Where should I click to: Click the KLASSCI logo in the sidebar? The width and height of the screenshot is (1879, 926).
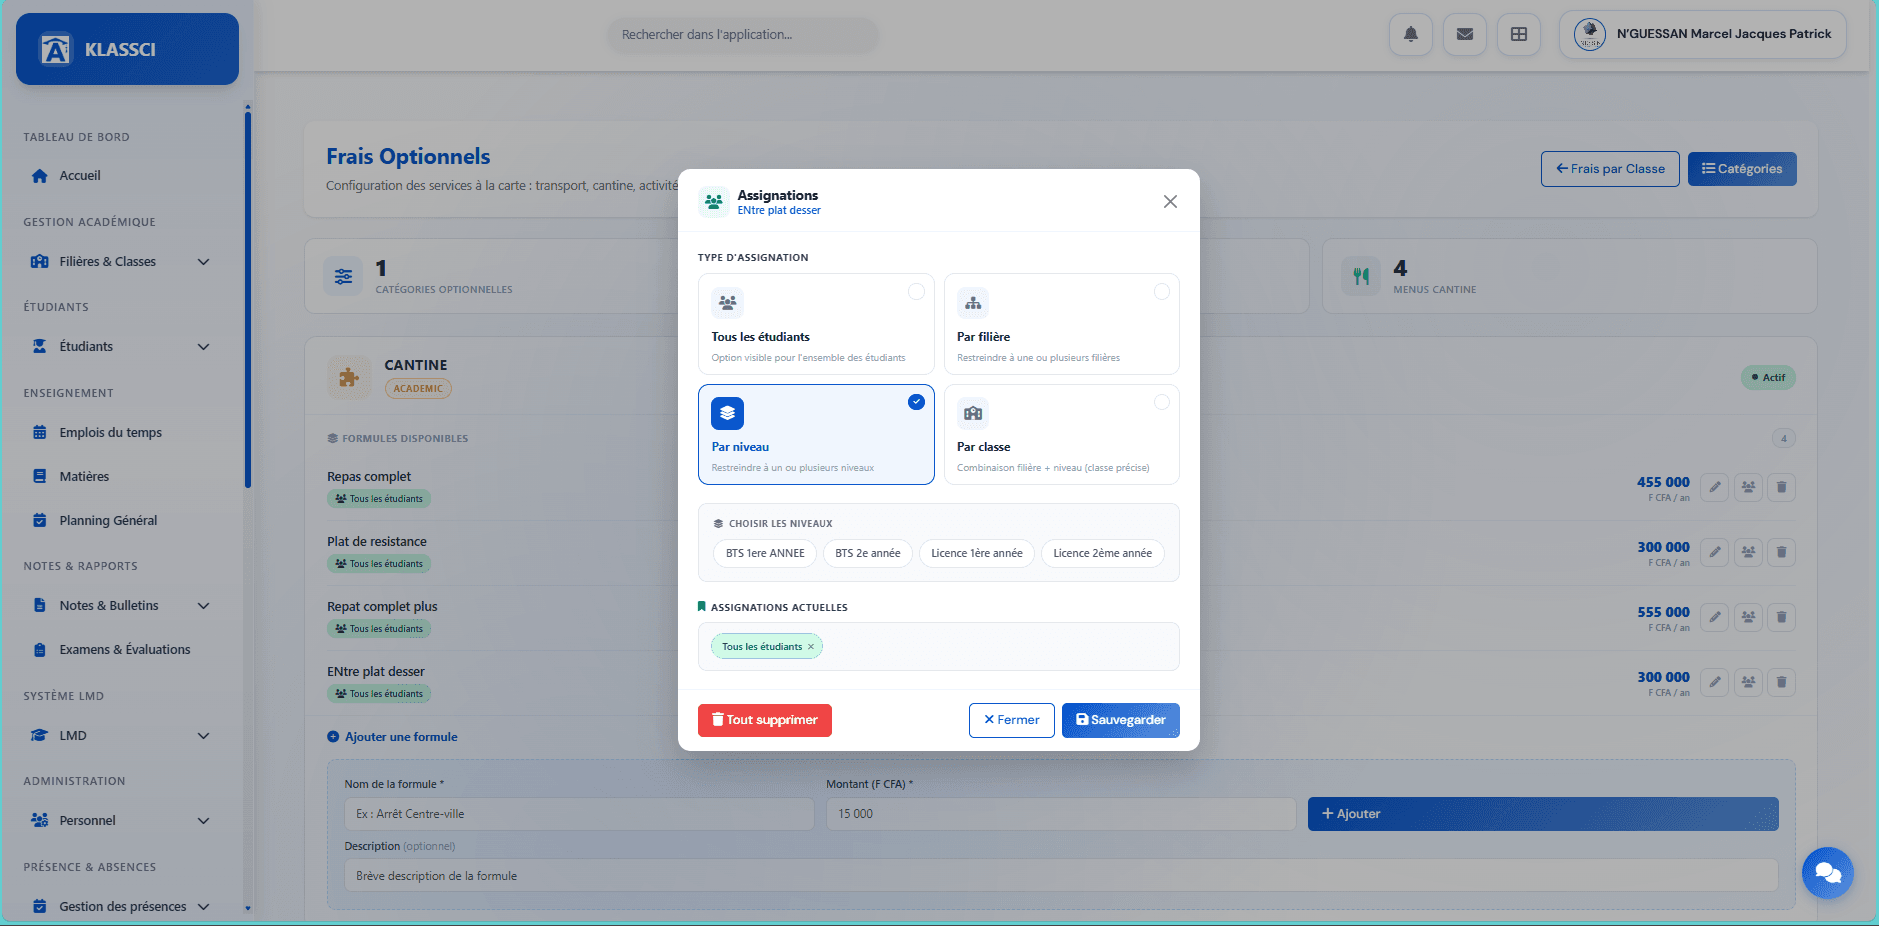click(x=126, y=48)
